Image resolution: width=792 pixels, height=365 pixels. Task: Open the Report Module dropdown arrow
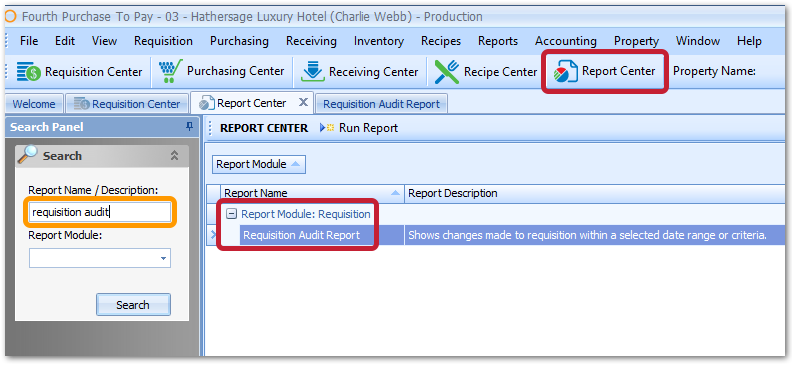coord(163,258)
